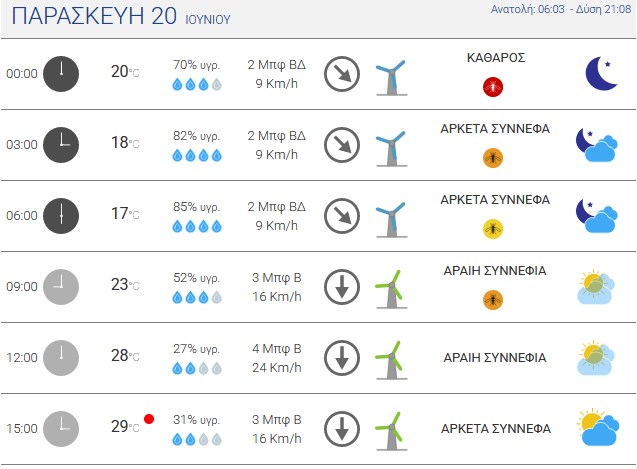The width and height of the screenshot is (637, 469).
Task: Click the ΠΑΡΑΣΚΕΥΗ 20 ΙΟΥΝΙΟΥ heading
Action: click(121, 16)
